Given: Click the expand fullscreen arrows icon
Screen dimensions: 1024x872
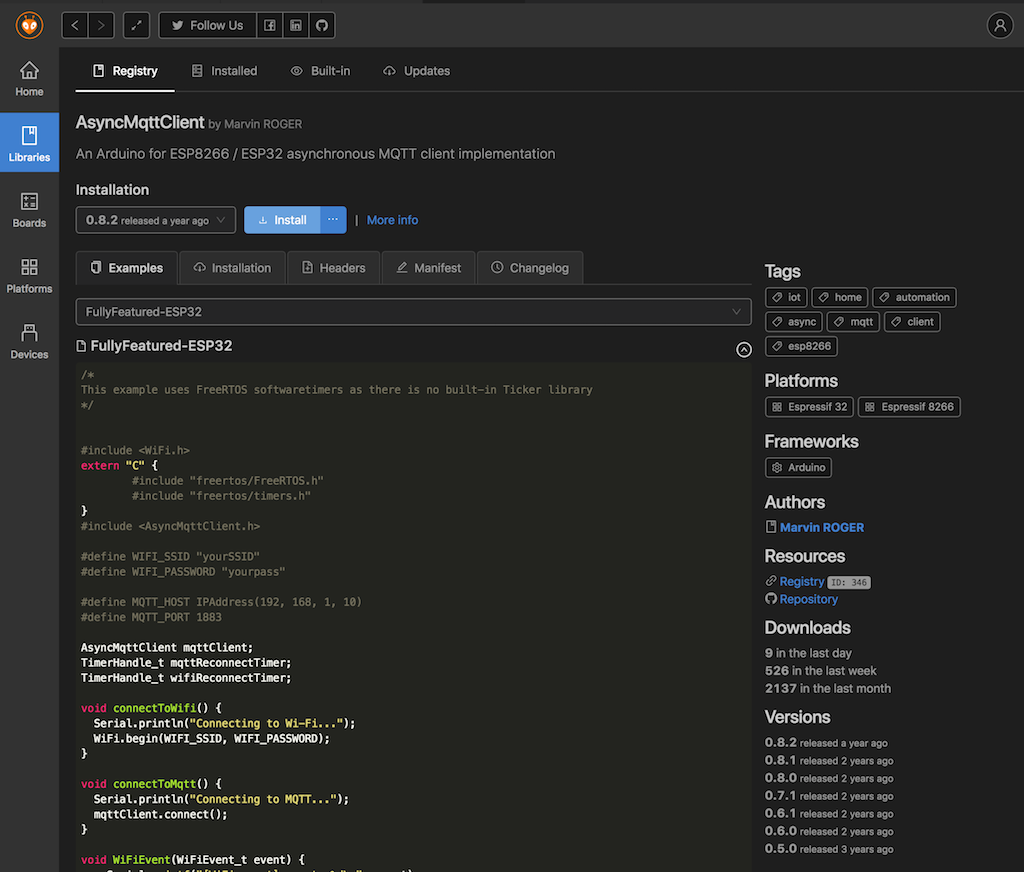Looking at the screenshot, I should (136, 25).
